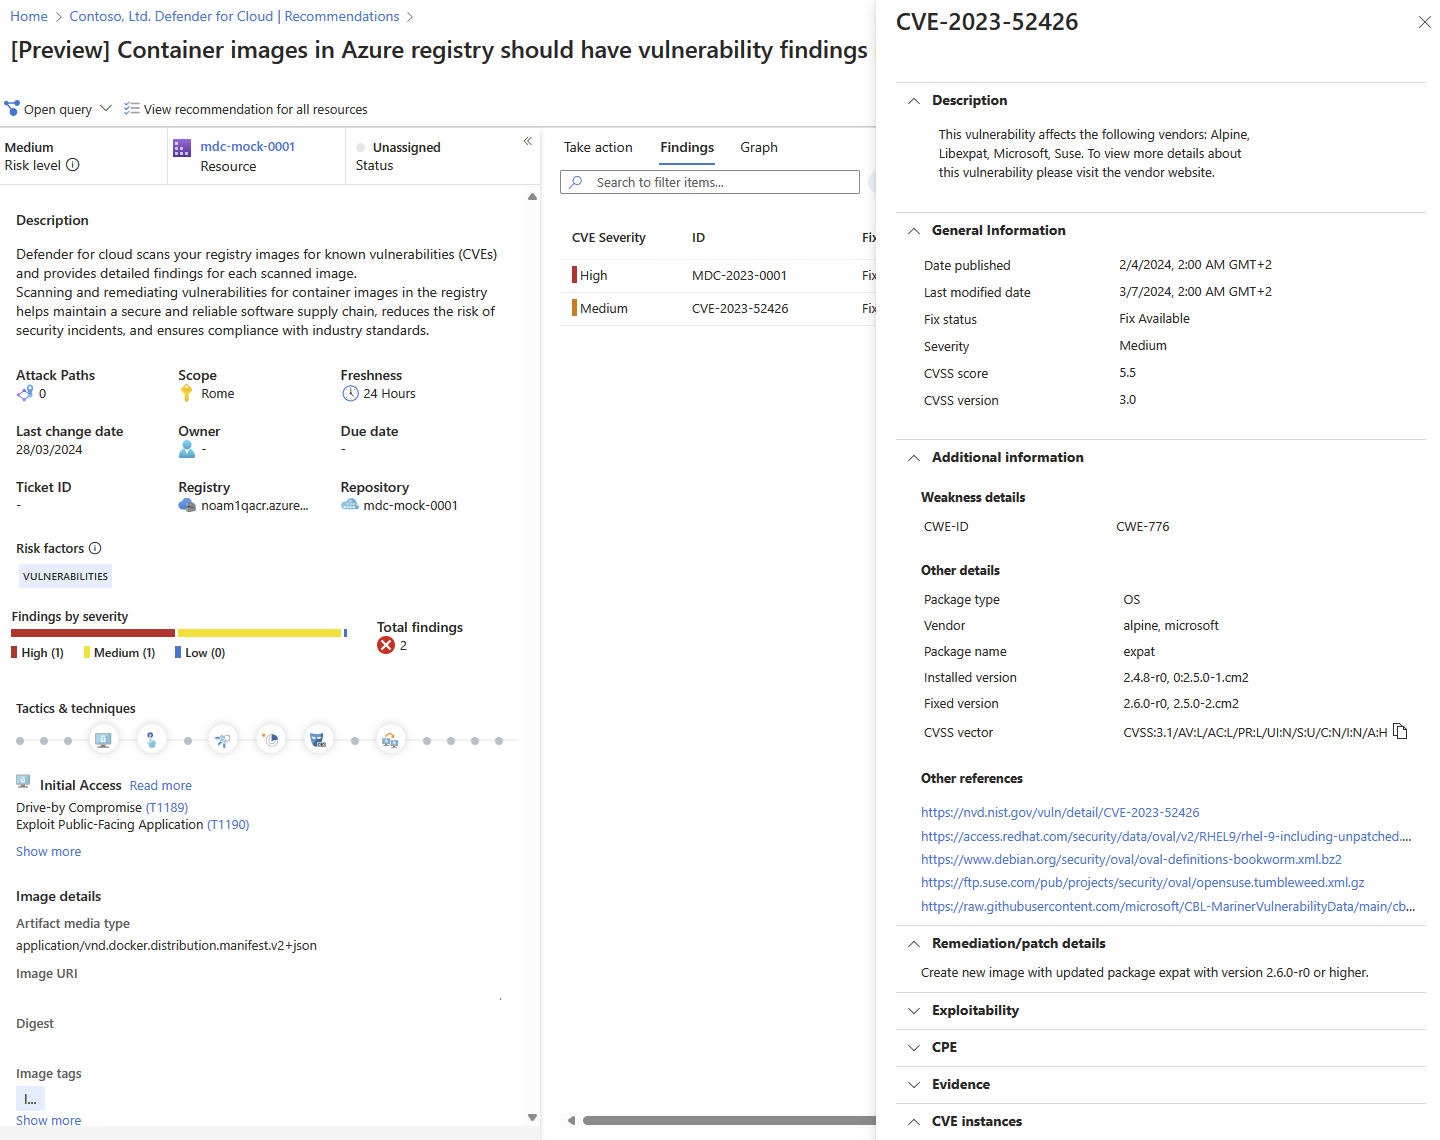Image resolution: width=1440 pixels, height=1140 pixels.
Task: Click the Risk level info icon
Action: point(73,165)
